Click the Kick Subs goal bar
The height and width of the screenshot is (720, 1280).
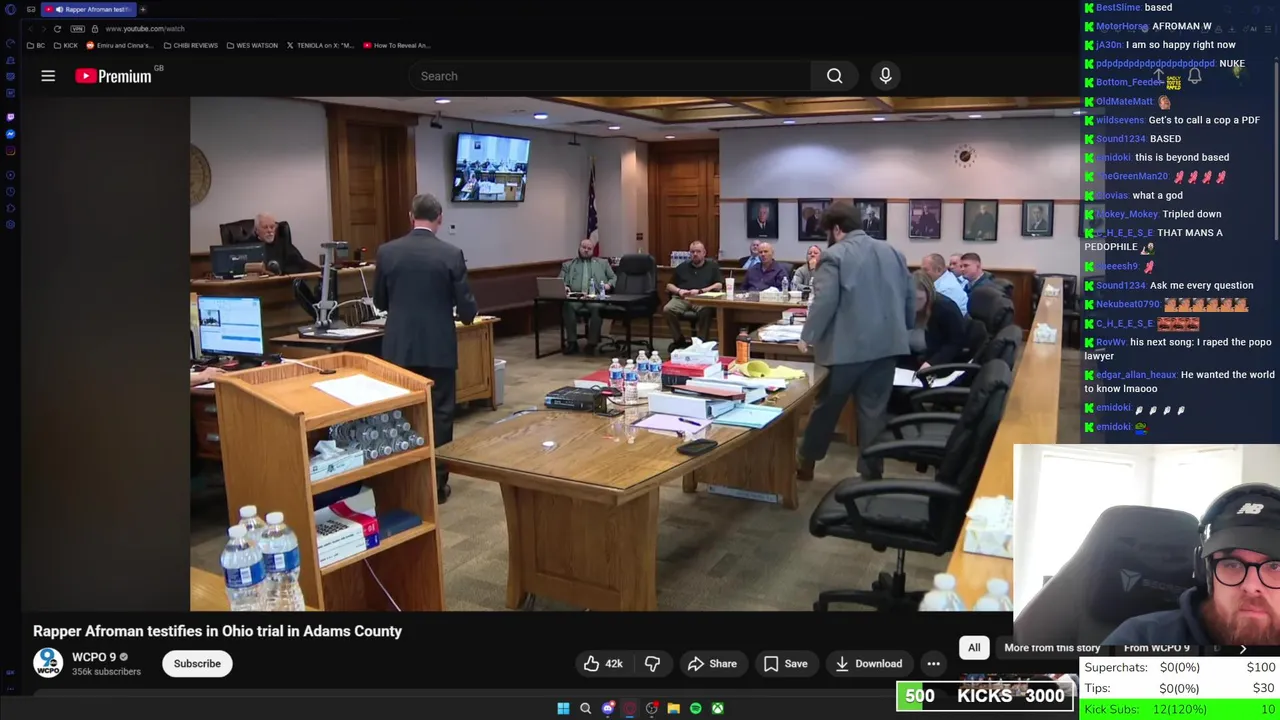tap(1179, 709)
